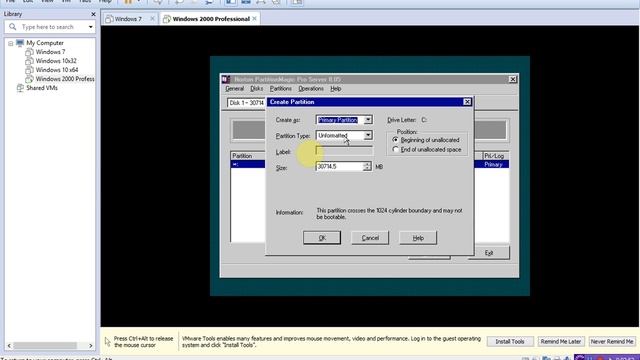Click the Partition column header

pos(247,156)
